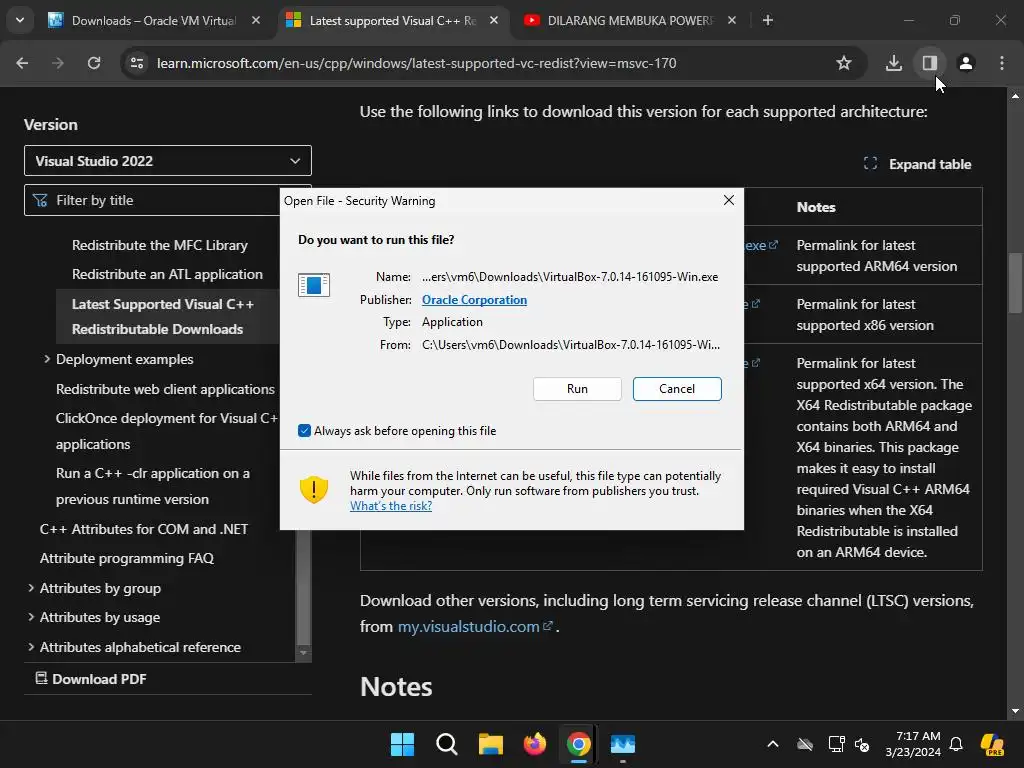1024x768 pixels.
Task: Click the yellow warning shield icon
Action: [x=313, y=489]
